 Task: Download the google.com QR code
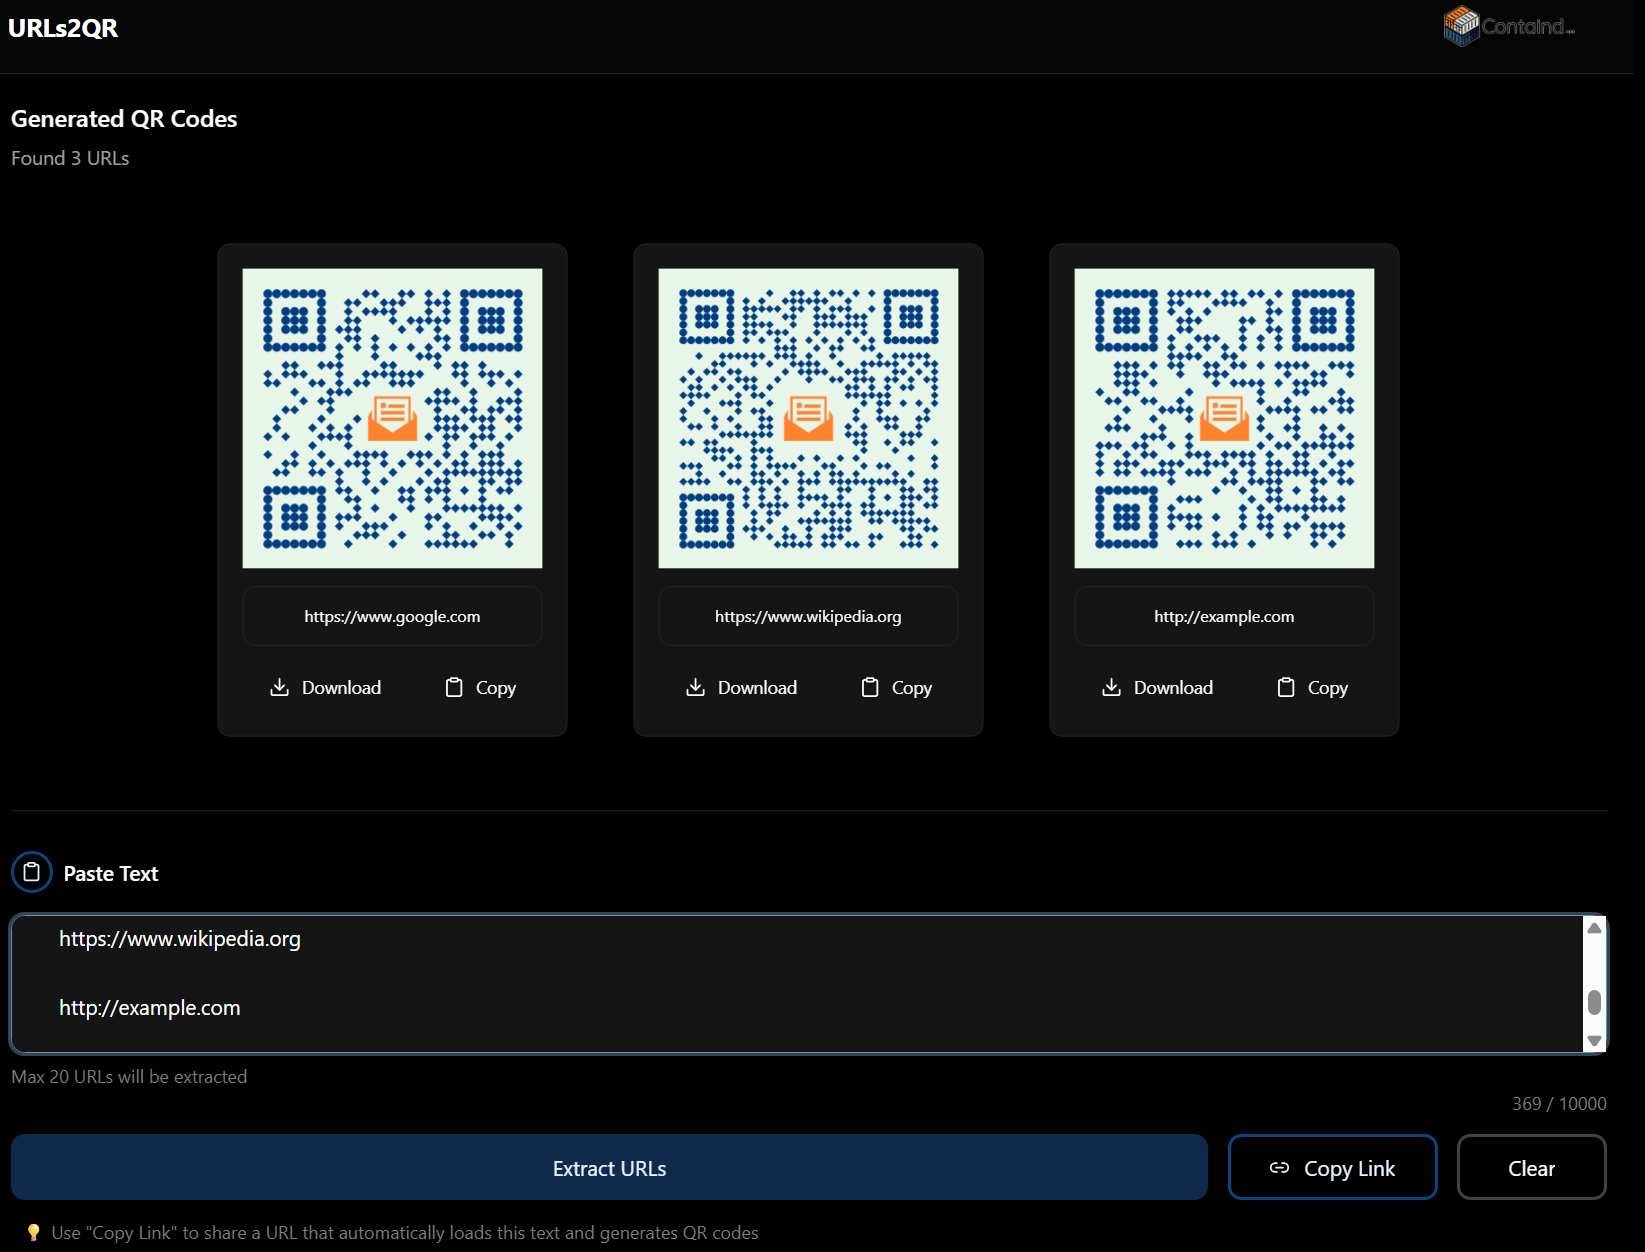(326, 687)
